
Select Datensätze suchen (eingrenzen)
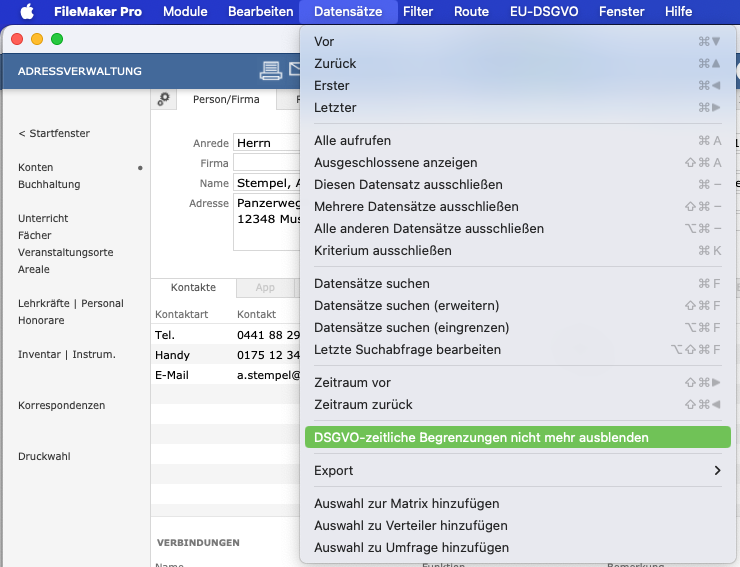tap(518, 328)
